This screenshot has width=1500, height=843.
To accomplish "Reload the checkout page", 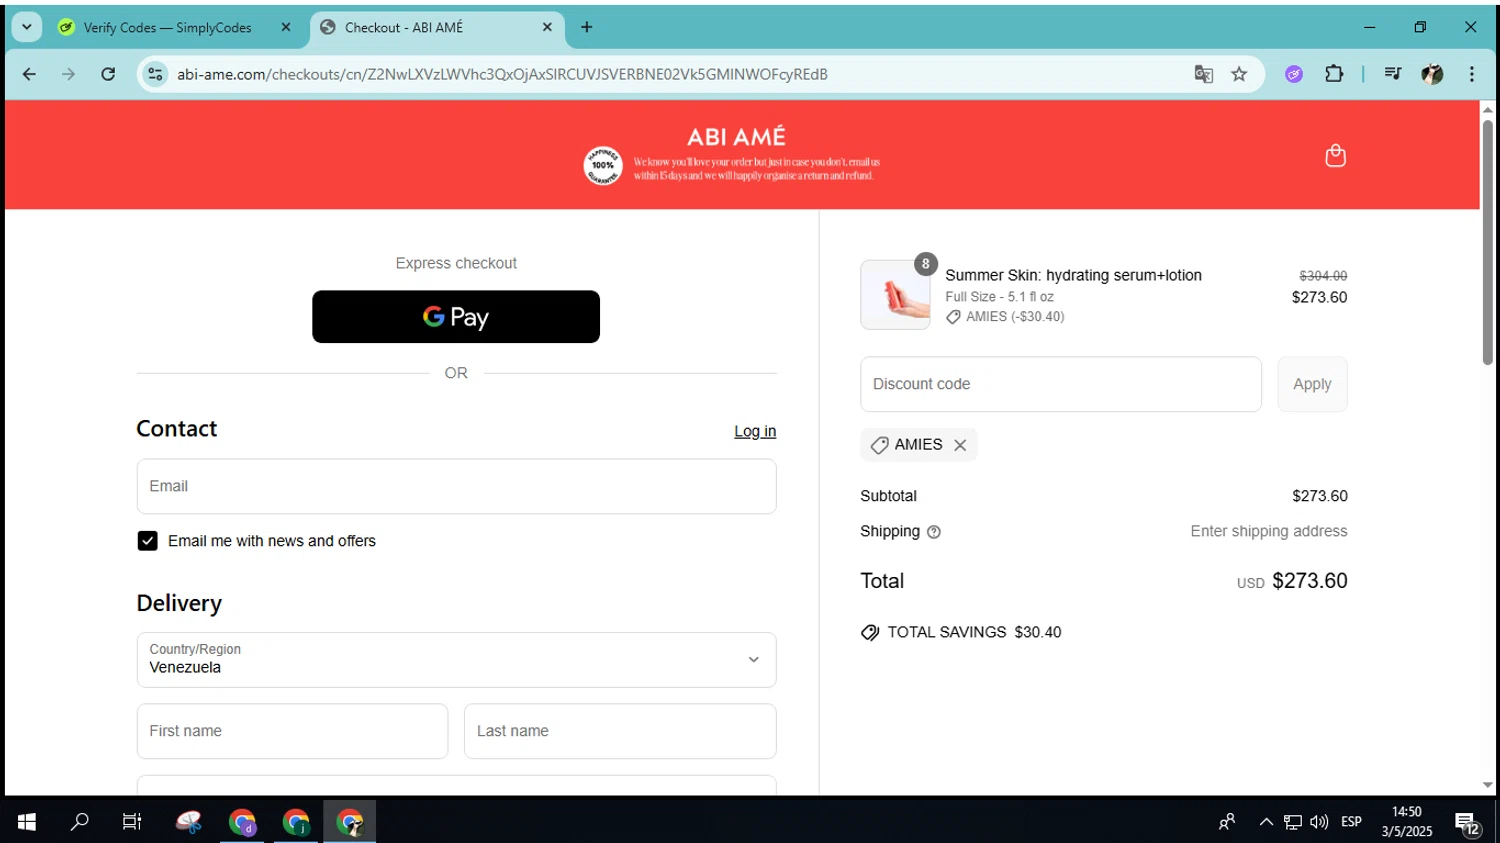I will tap(108, 74).
